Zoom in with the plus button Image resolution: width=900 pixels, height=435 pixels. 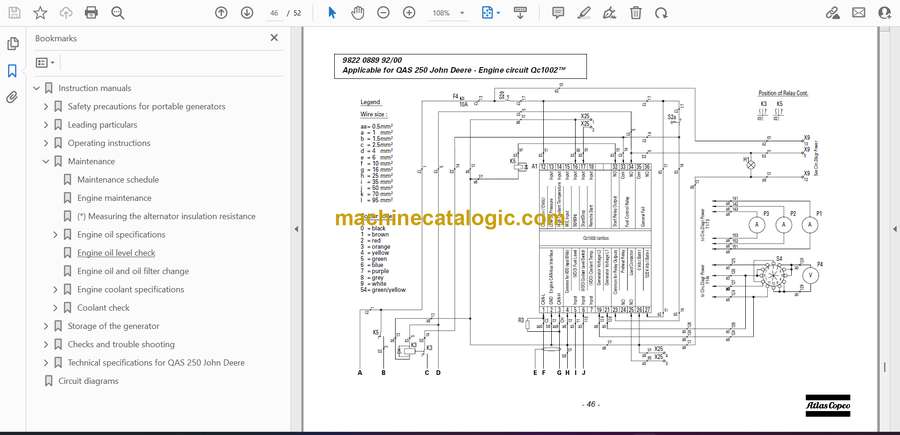409,13
